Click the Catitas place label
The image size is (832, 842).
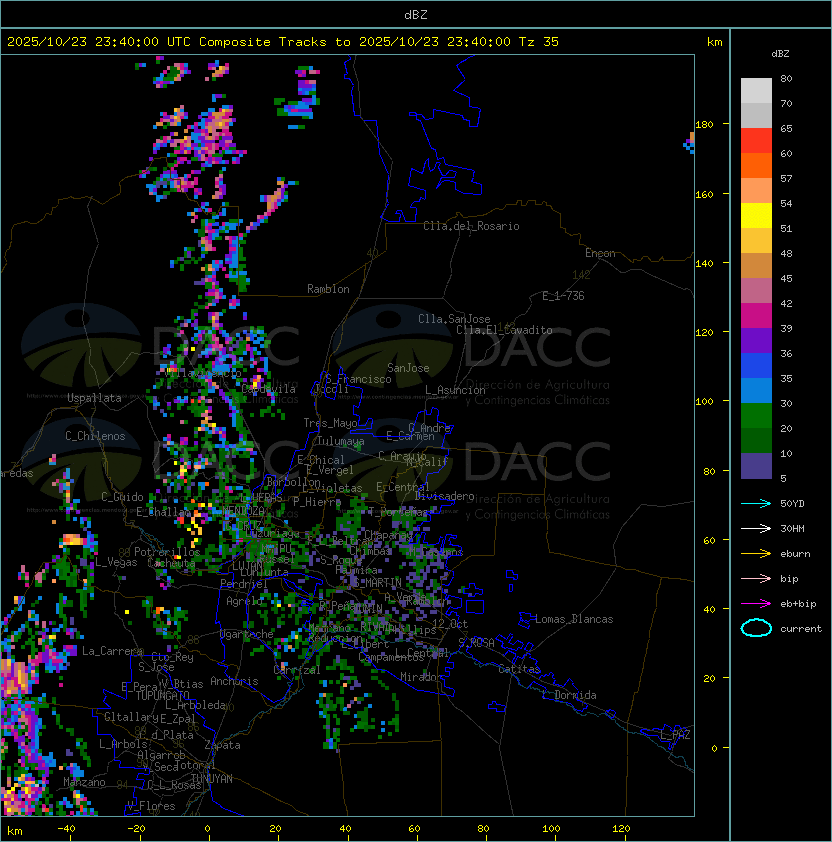tap(519, 669)
